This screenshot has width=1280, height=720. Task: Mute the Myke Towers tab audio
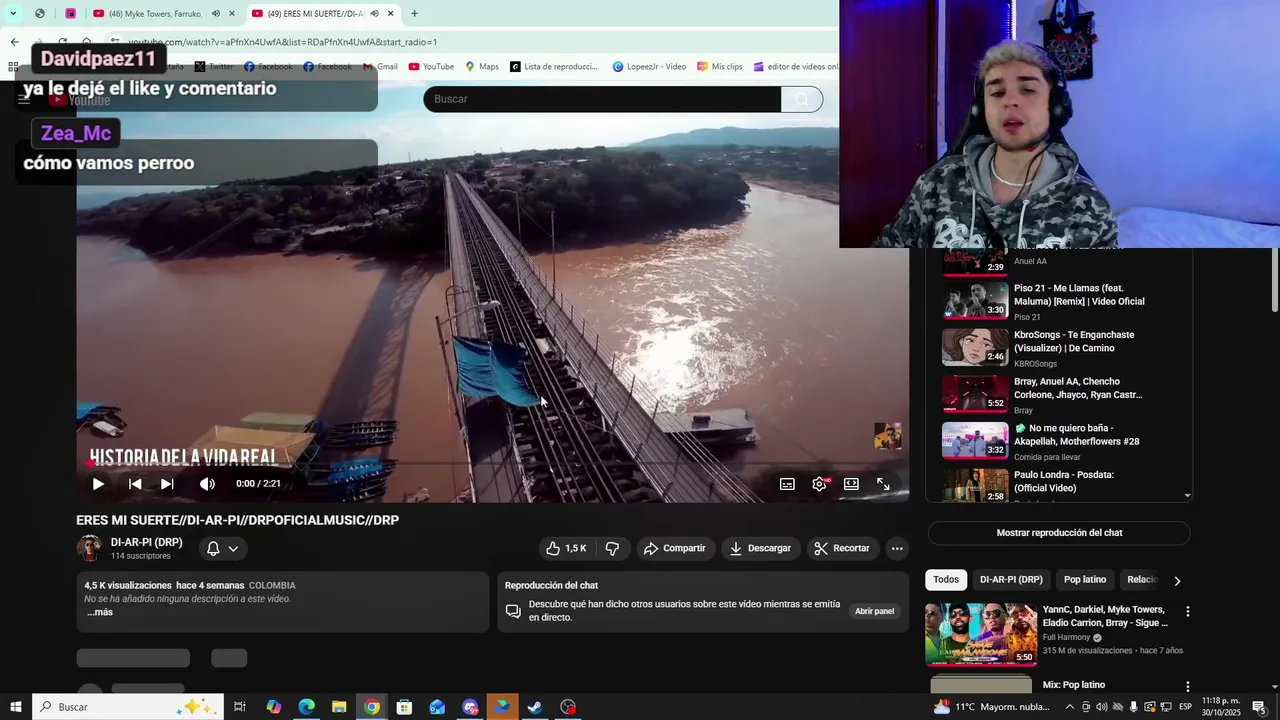[215, 14]
